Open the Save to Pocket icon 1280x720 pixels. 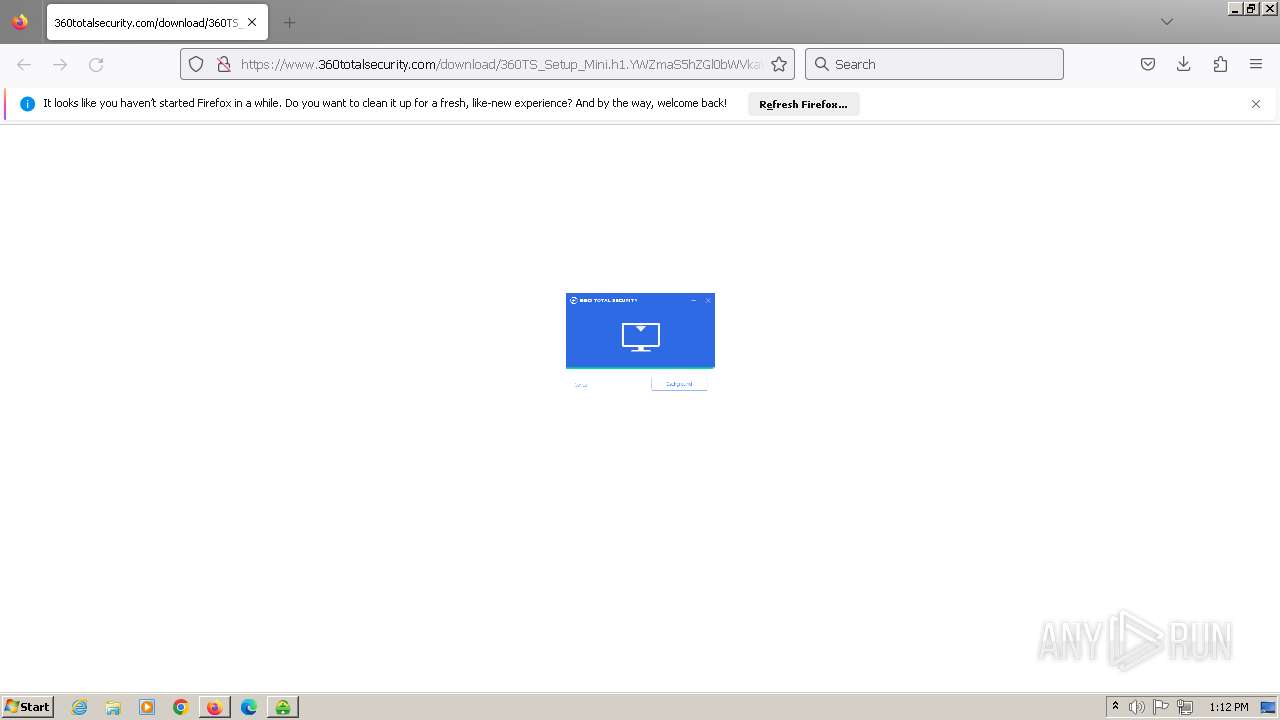click(1148, 64)
